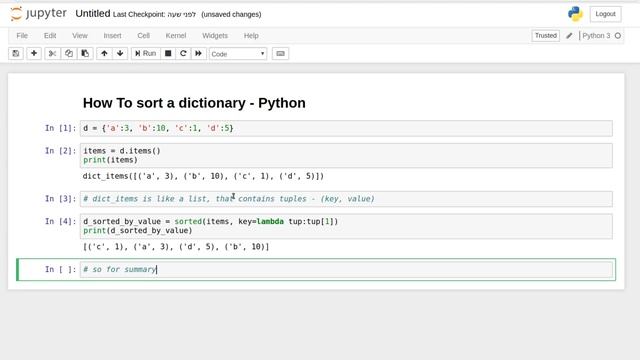The height and width of the screenshot is (360, 640).
Task: Click the In [2]: prompt label
Action: click(60, 151)
